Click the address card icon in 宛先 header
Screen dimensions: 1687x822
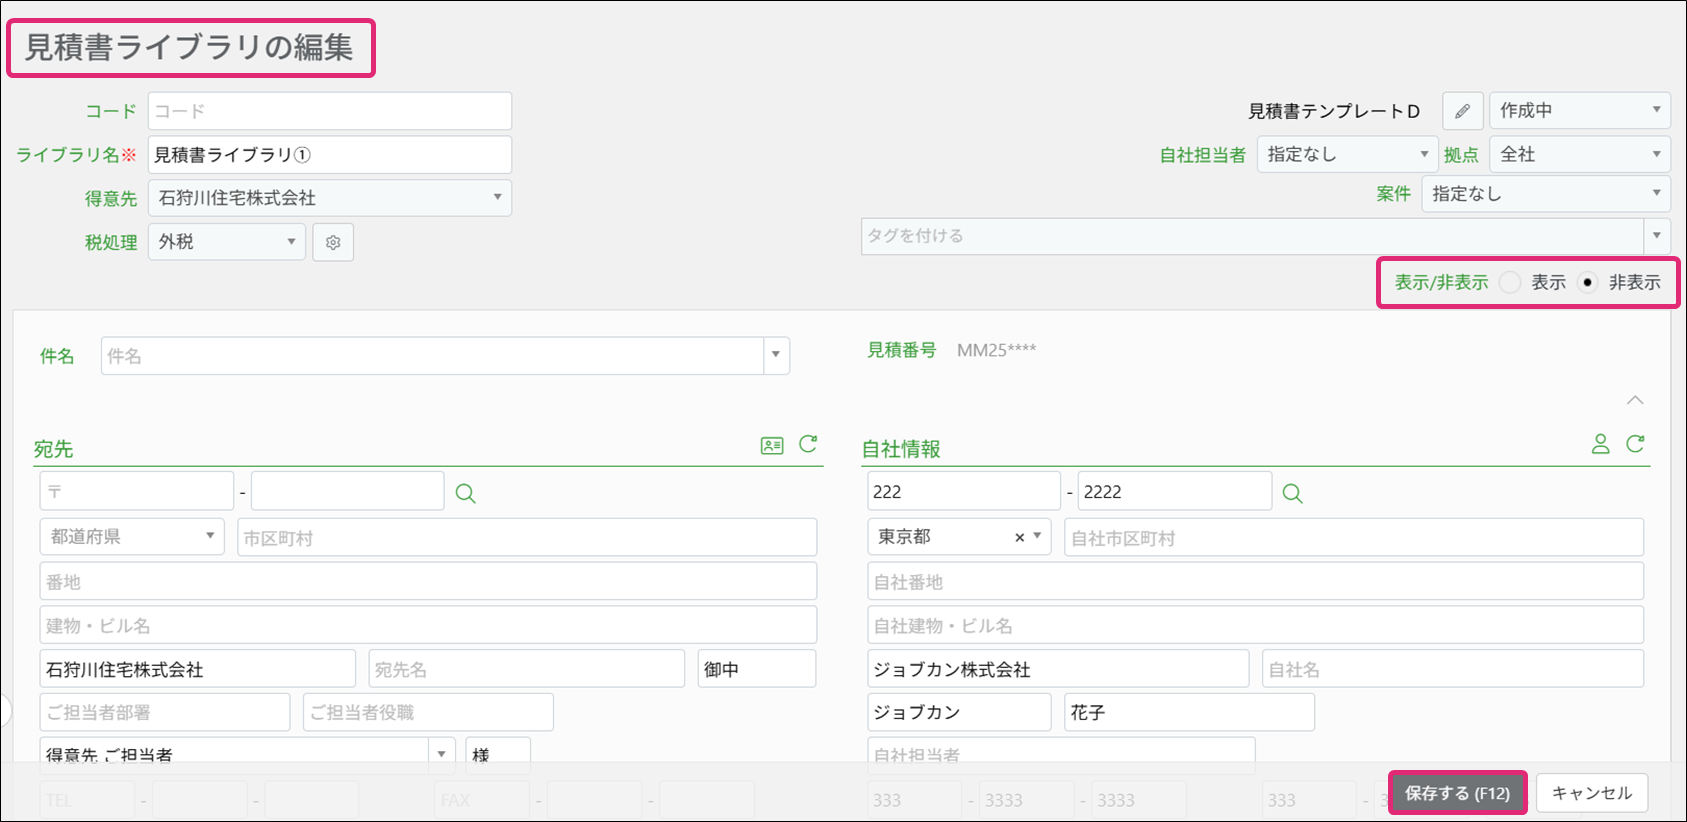(771, 446)
